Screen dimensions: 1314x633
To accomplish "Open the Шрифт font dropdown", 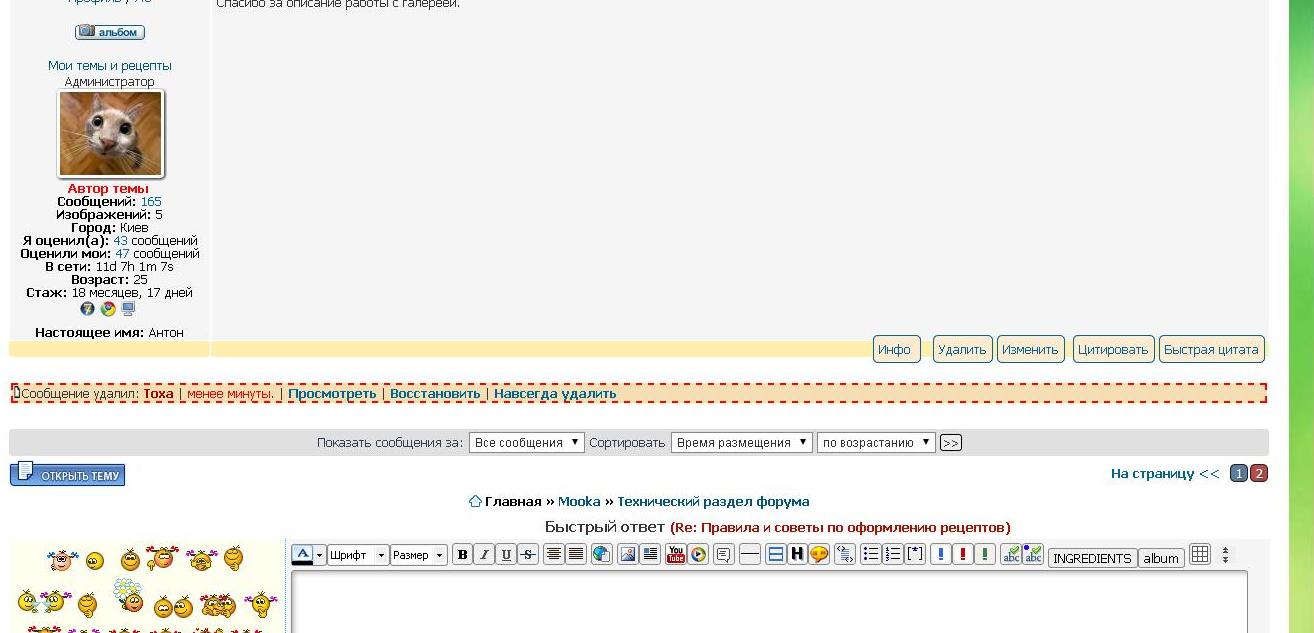I will [x=358, y=556].
